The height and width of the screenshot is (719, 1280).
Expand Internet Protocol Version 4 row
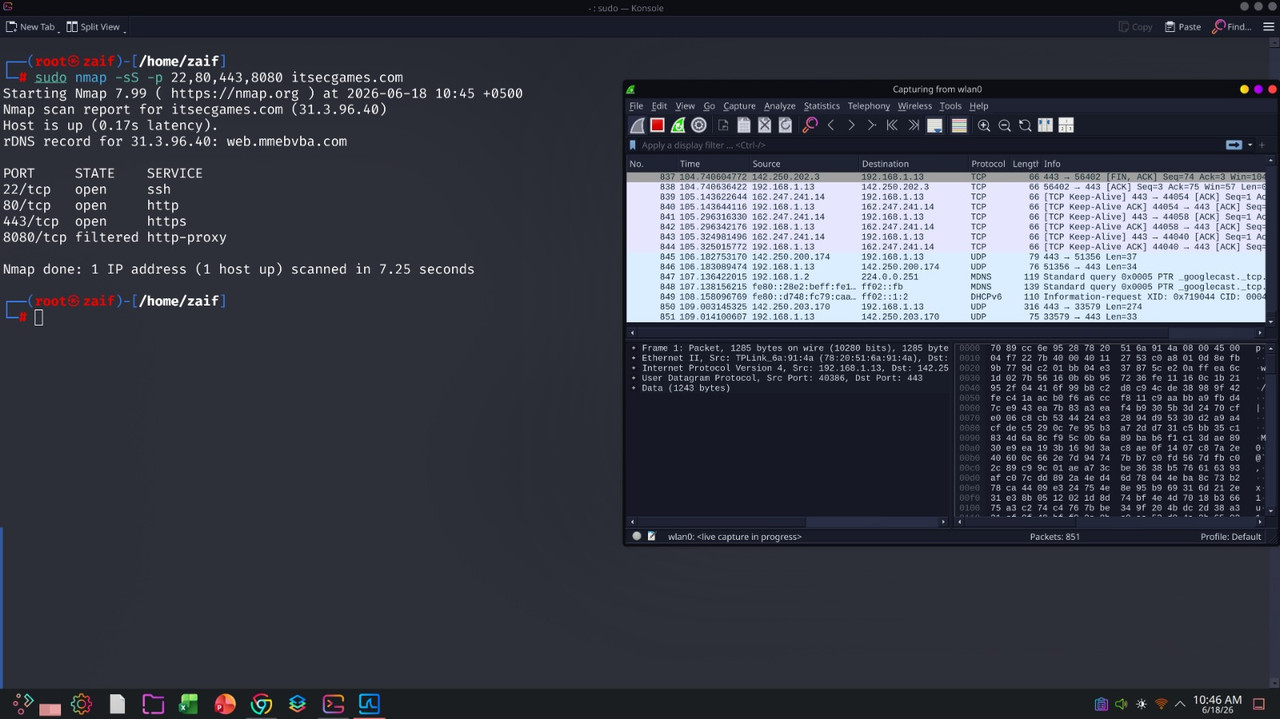click(x=634, y=368)
